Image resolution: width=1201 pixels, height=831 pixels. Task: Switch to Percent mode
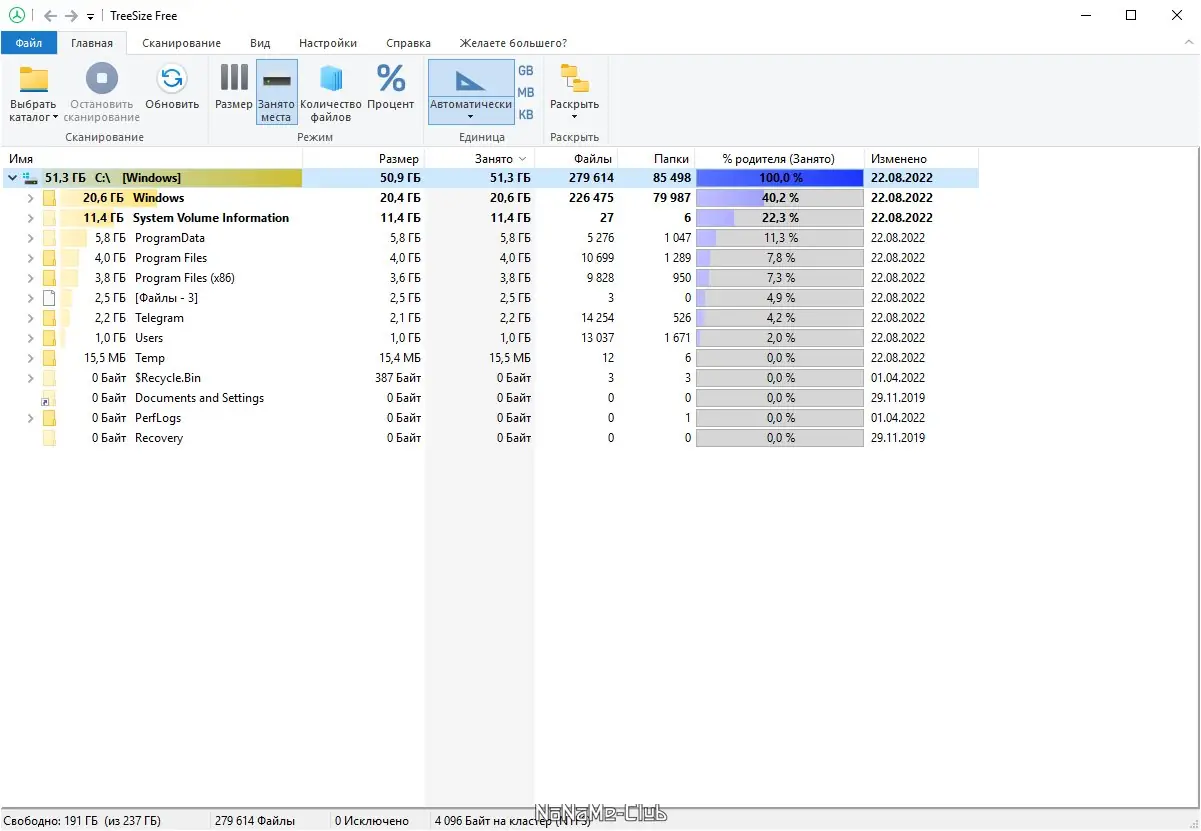[x=391, y=86]
